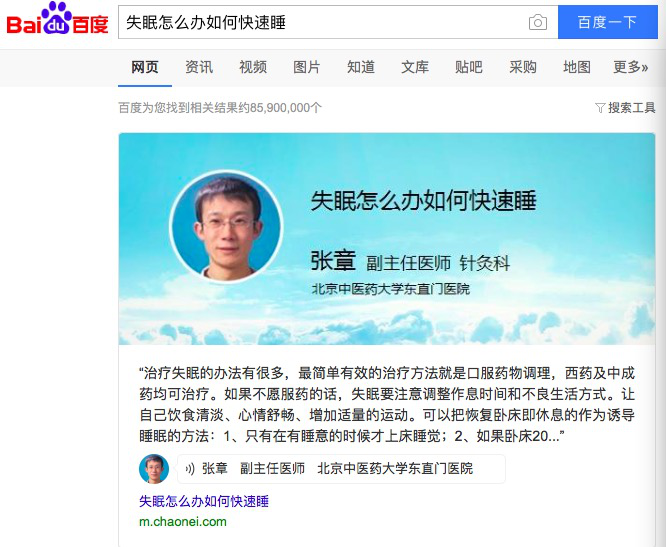Open blue result link 失眠怎么办如何快速睡
The image size is (666, 547).
[204, 501]
